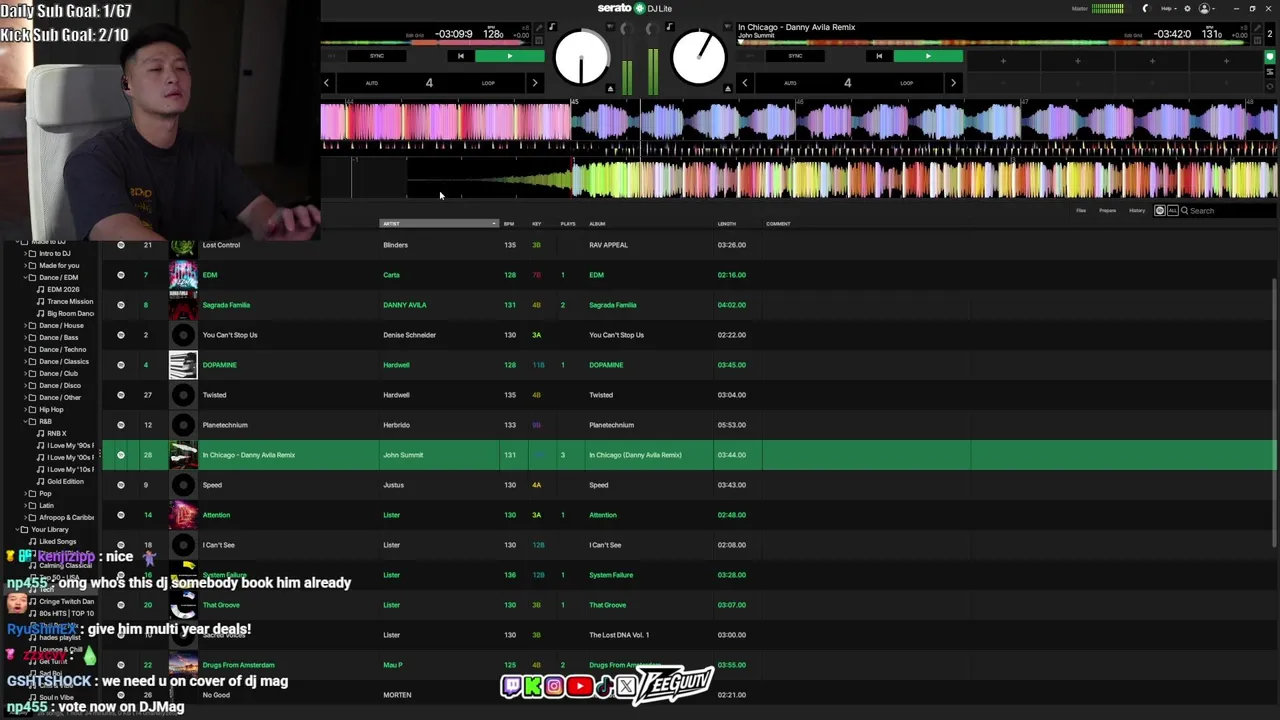1280x720 pixels.
Task: Open the History panel
Action: tap(1137, 211)
